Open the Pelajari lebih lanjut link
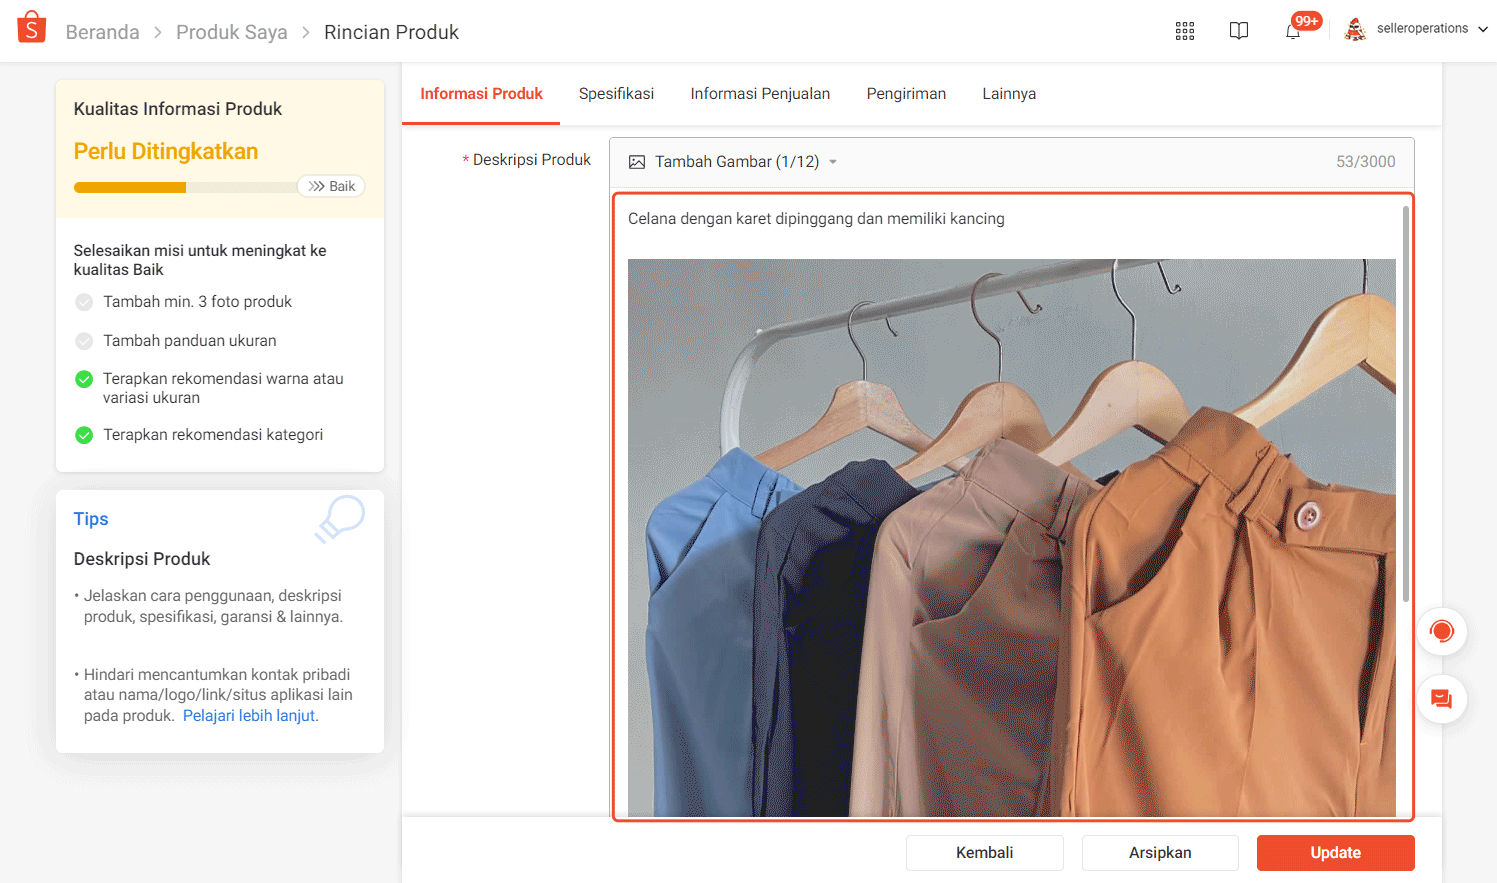1497x883 pixels. (x=249, y=715)
